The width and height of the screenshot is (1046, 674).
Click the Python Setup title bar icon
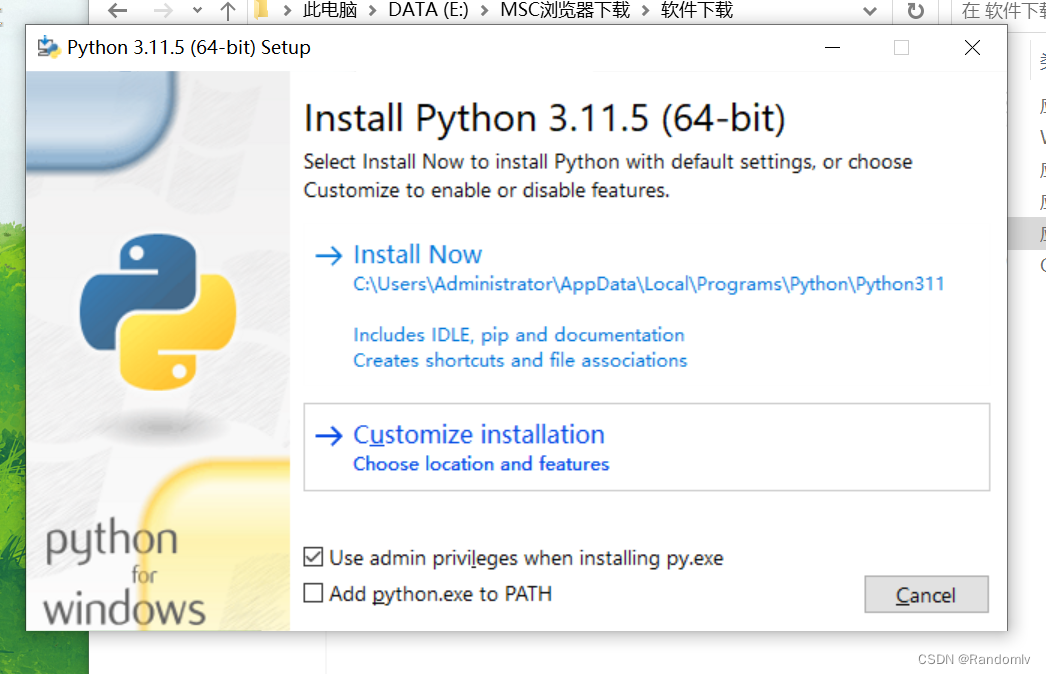49,47
